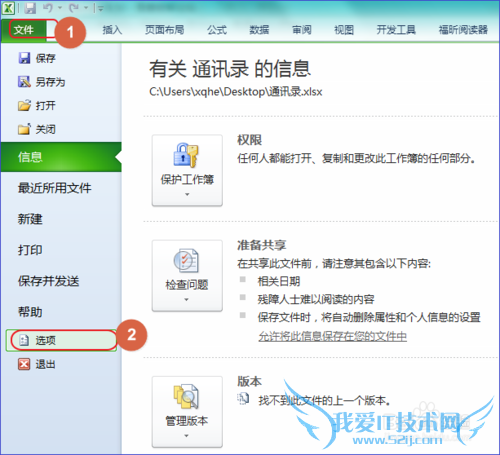Click the 打开 folder icon

pos(24,106)
